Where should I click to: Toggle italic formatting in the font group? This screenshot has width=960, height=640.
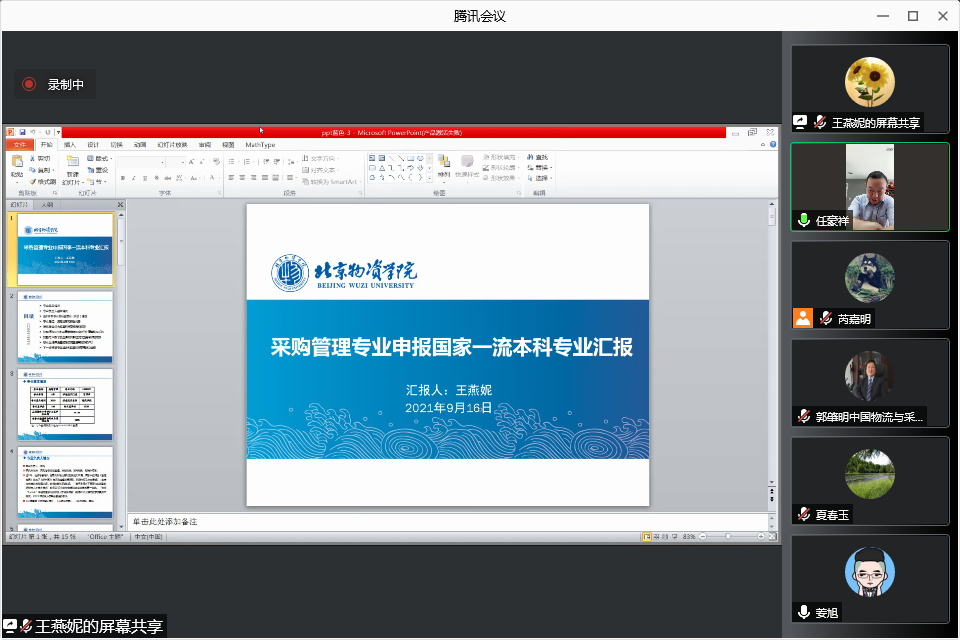pyautogui.click(x=134, y=179)
